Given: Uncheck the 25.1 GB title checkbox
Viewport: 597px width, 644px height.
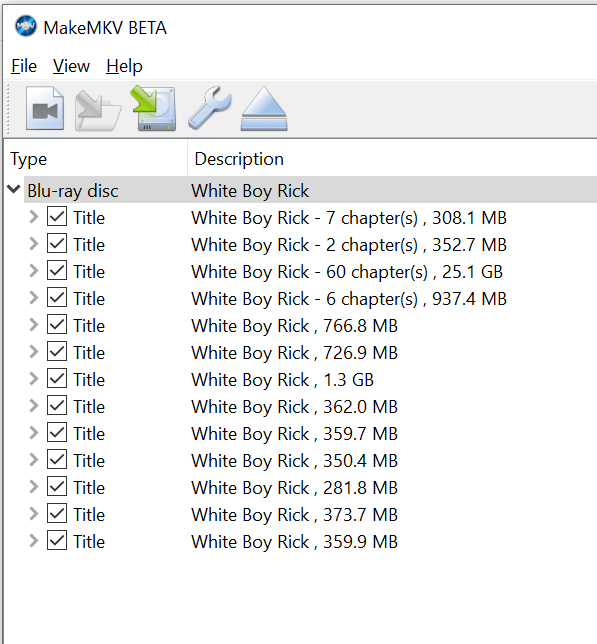Looking at the screenshot, I should (x=57, y=271).
